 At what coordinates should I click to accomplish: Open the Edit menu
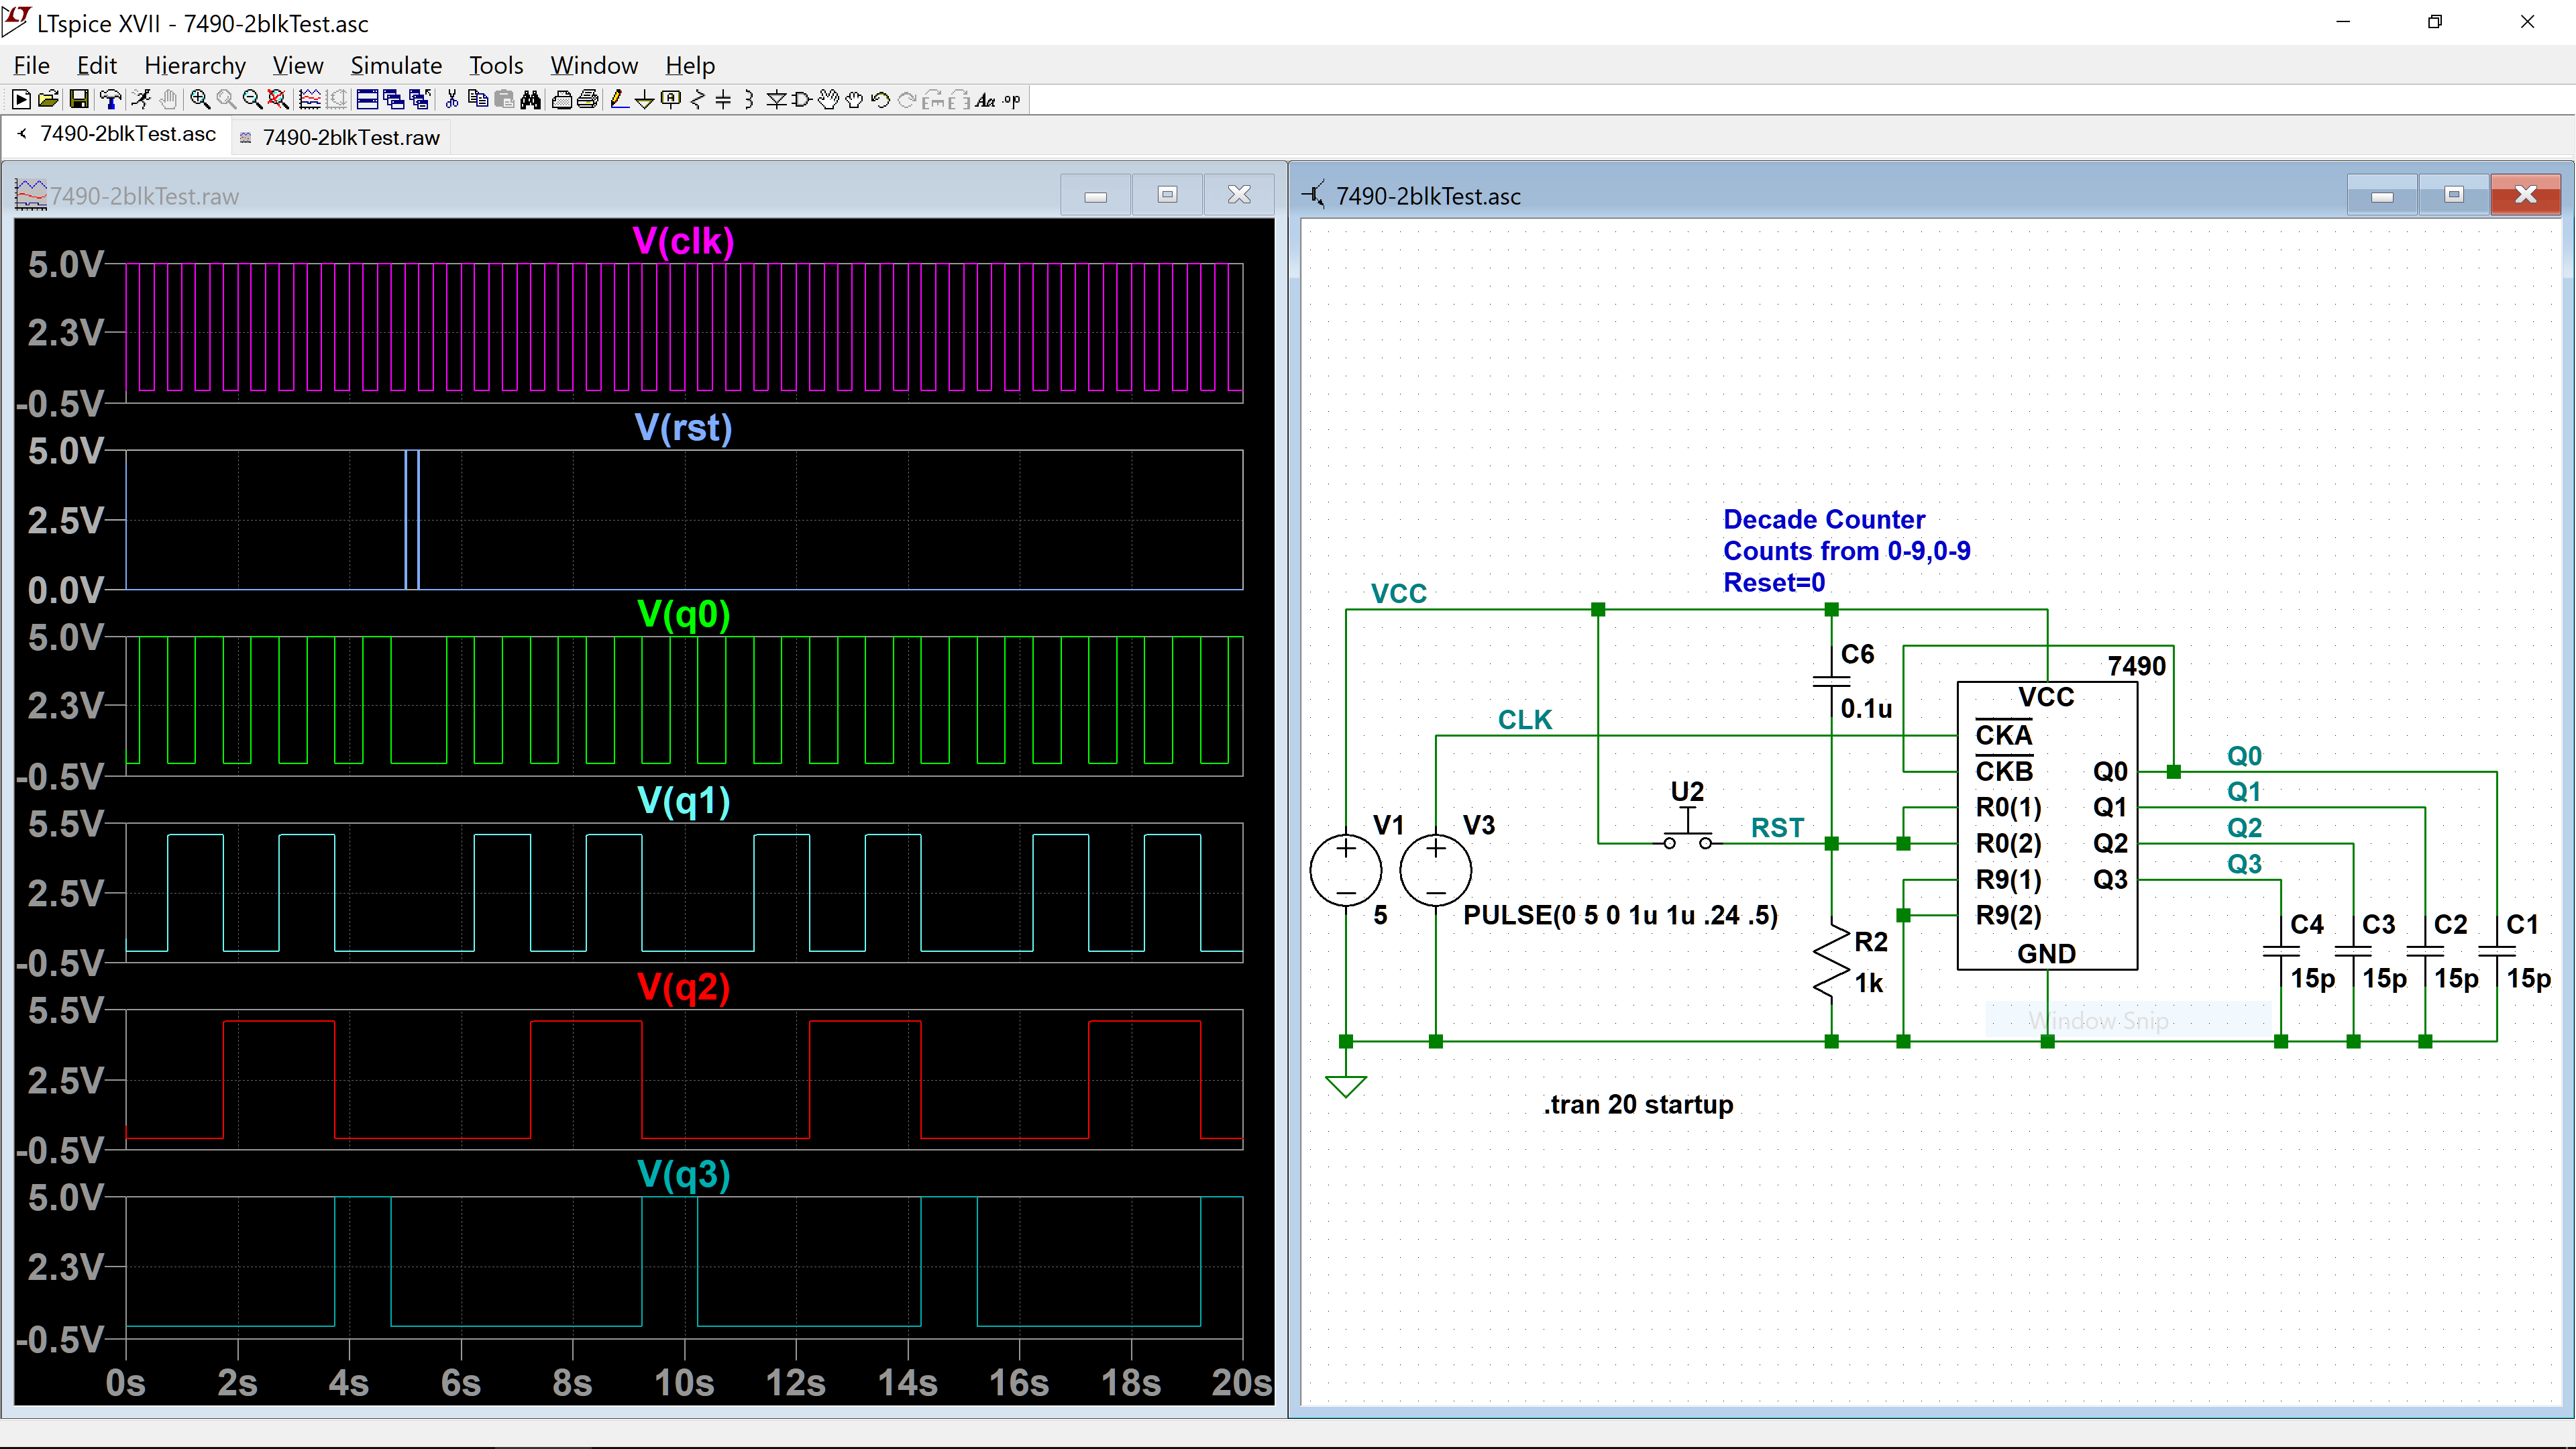(x=97, y=65)
